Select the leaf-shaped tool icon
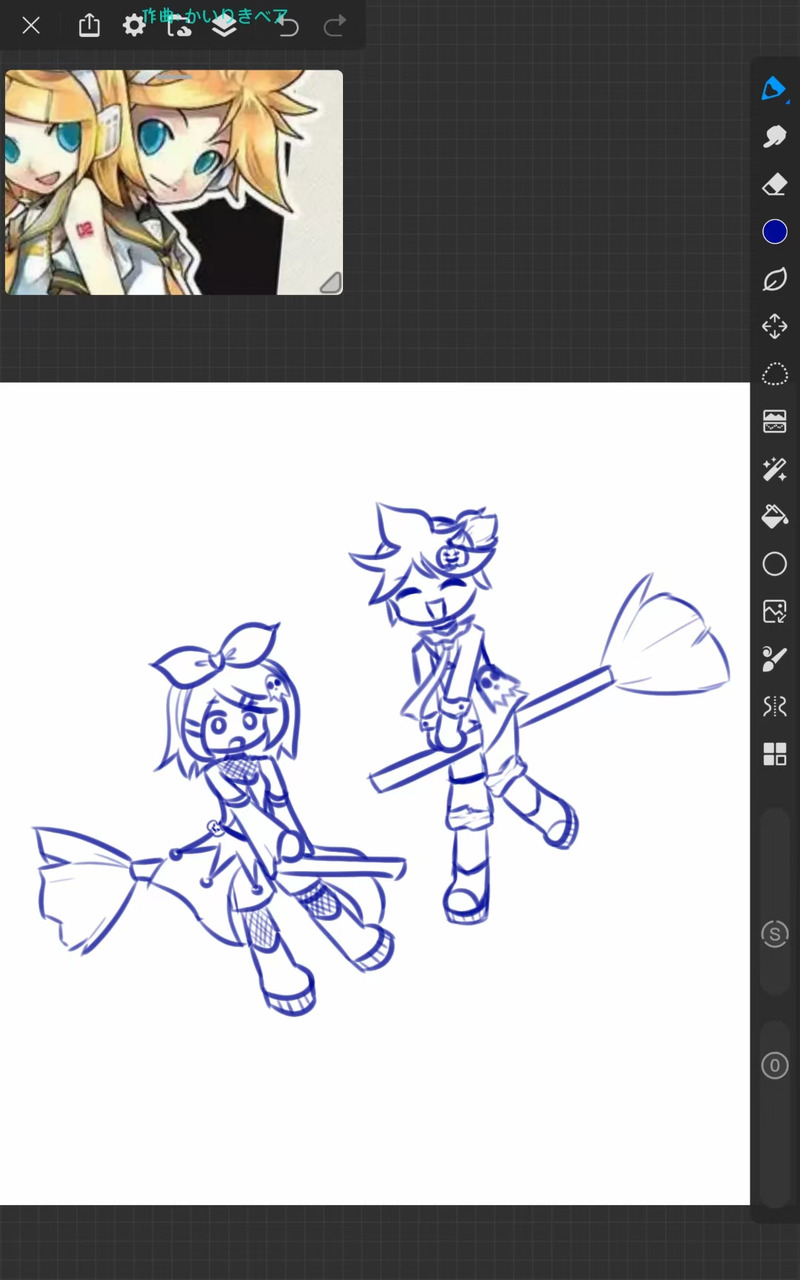Viewport: 800px width, 1280px height. click(775, 279)
